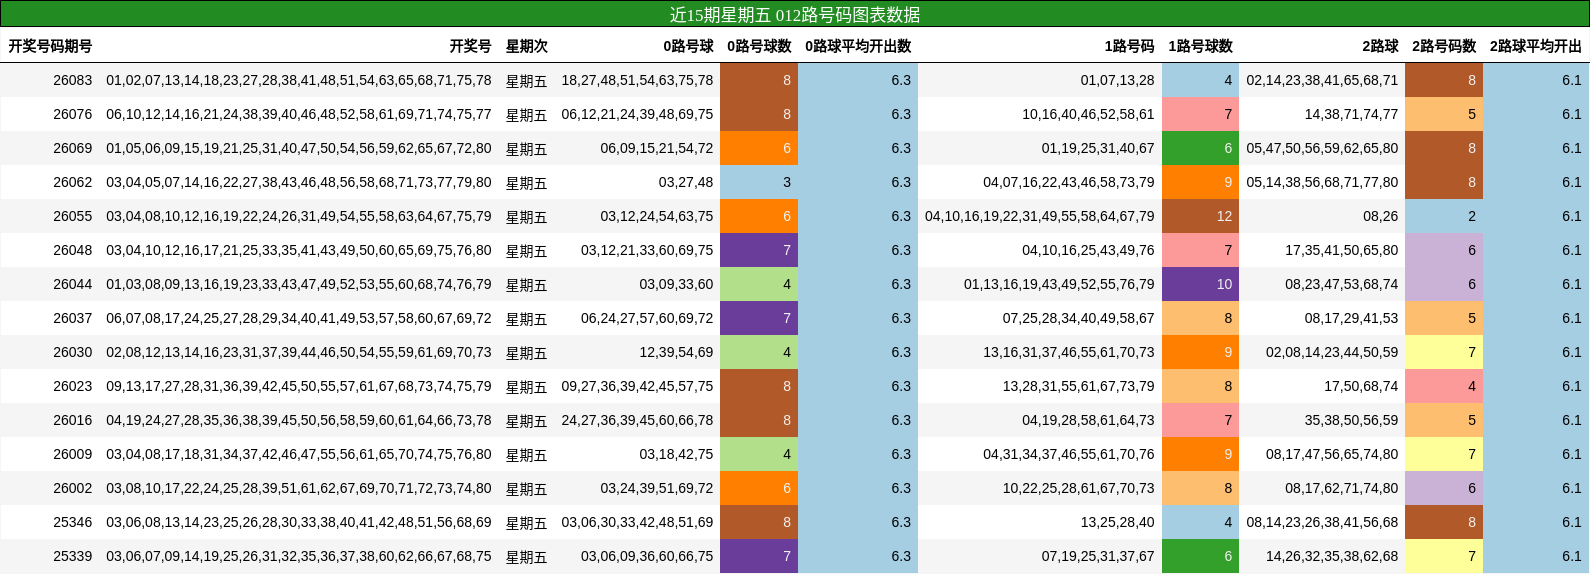The height and width of the screenshot is (574, 1590).
Task: Click 1路号码 cell 13,25,28,40
Action: click(1117, 522)
